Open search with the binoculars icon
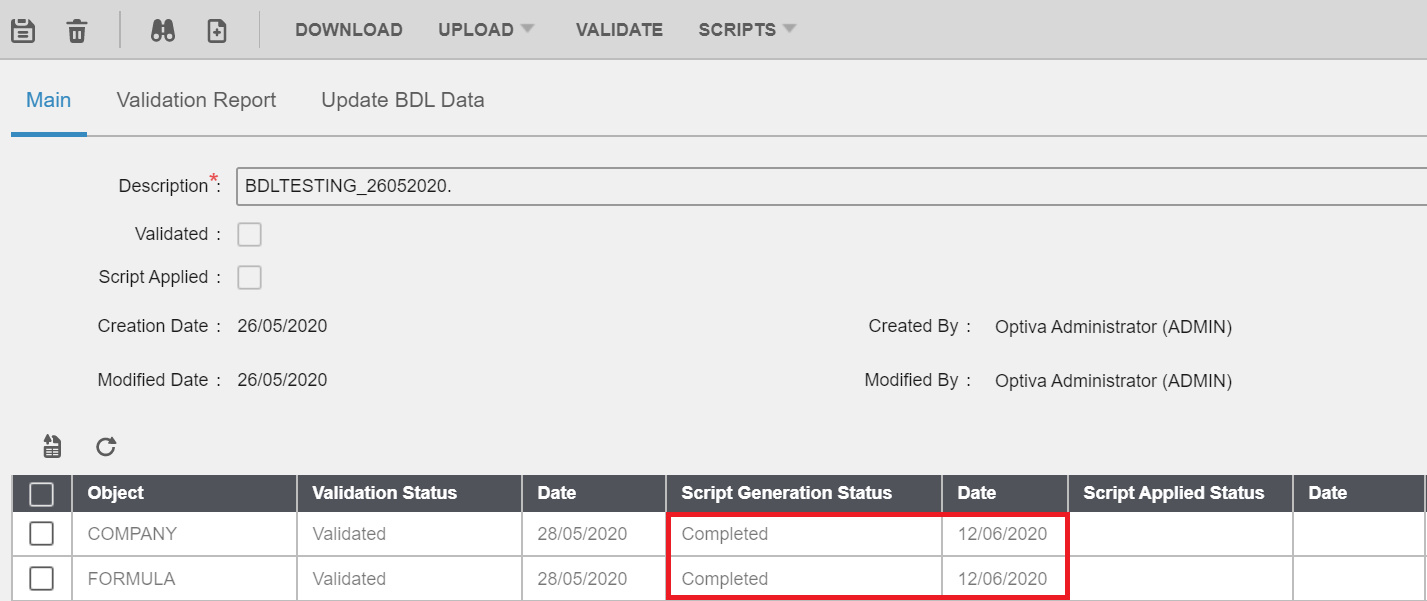The image size is (1427, 601). pyautogui.click(x=162, y=29)
